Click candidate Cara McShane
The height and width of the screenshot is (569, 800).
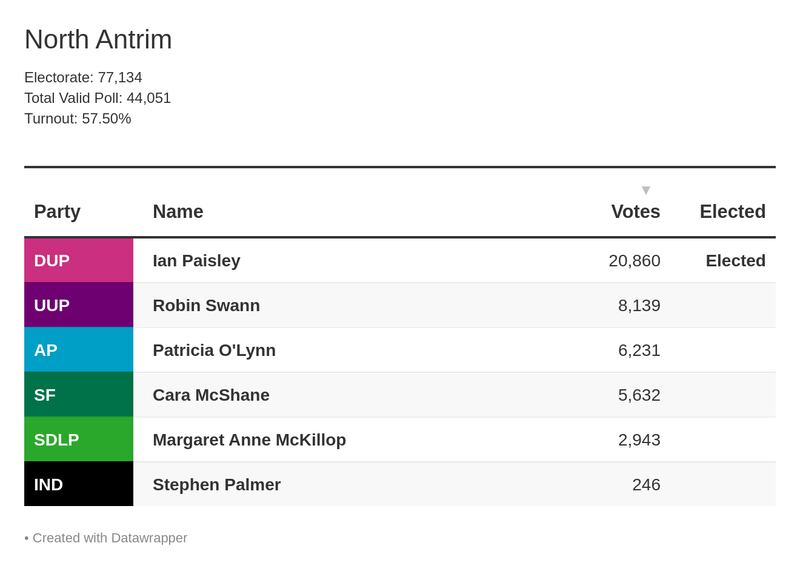(x=211, y=395)
